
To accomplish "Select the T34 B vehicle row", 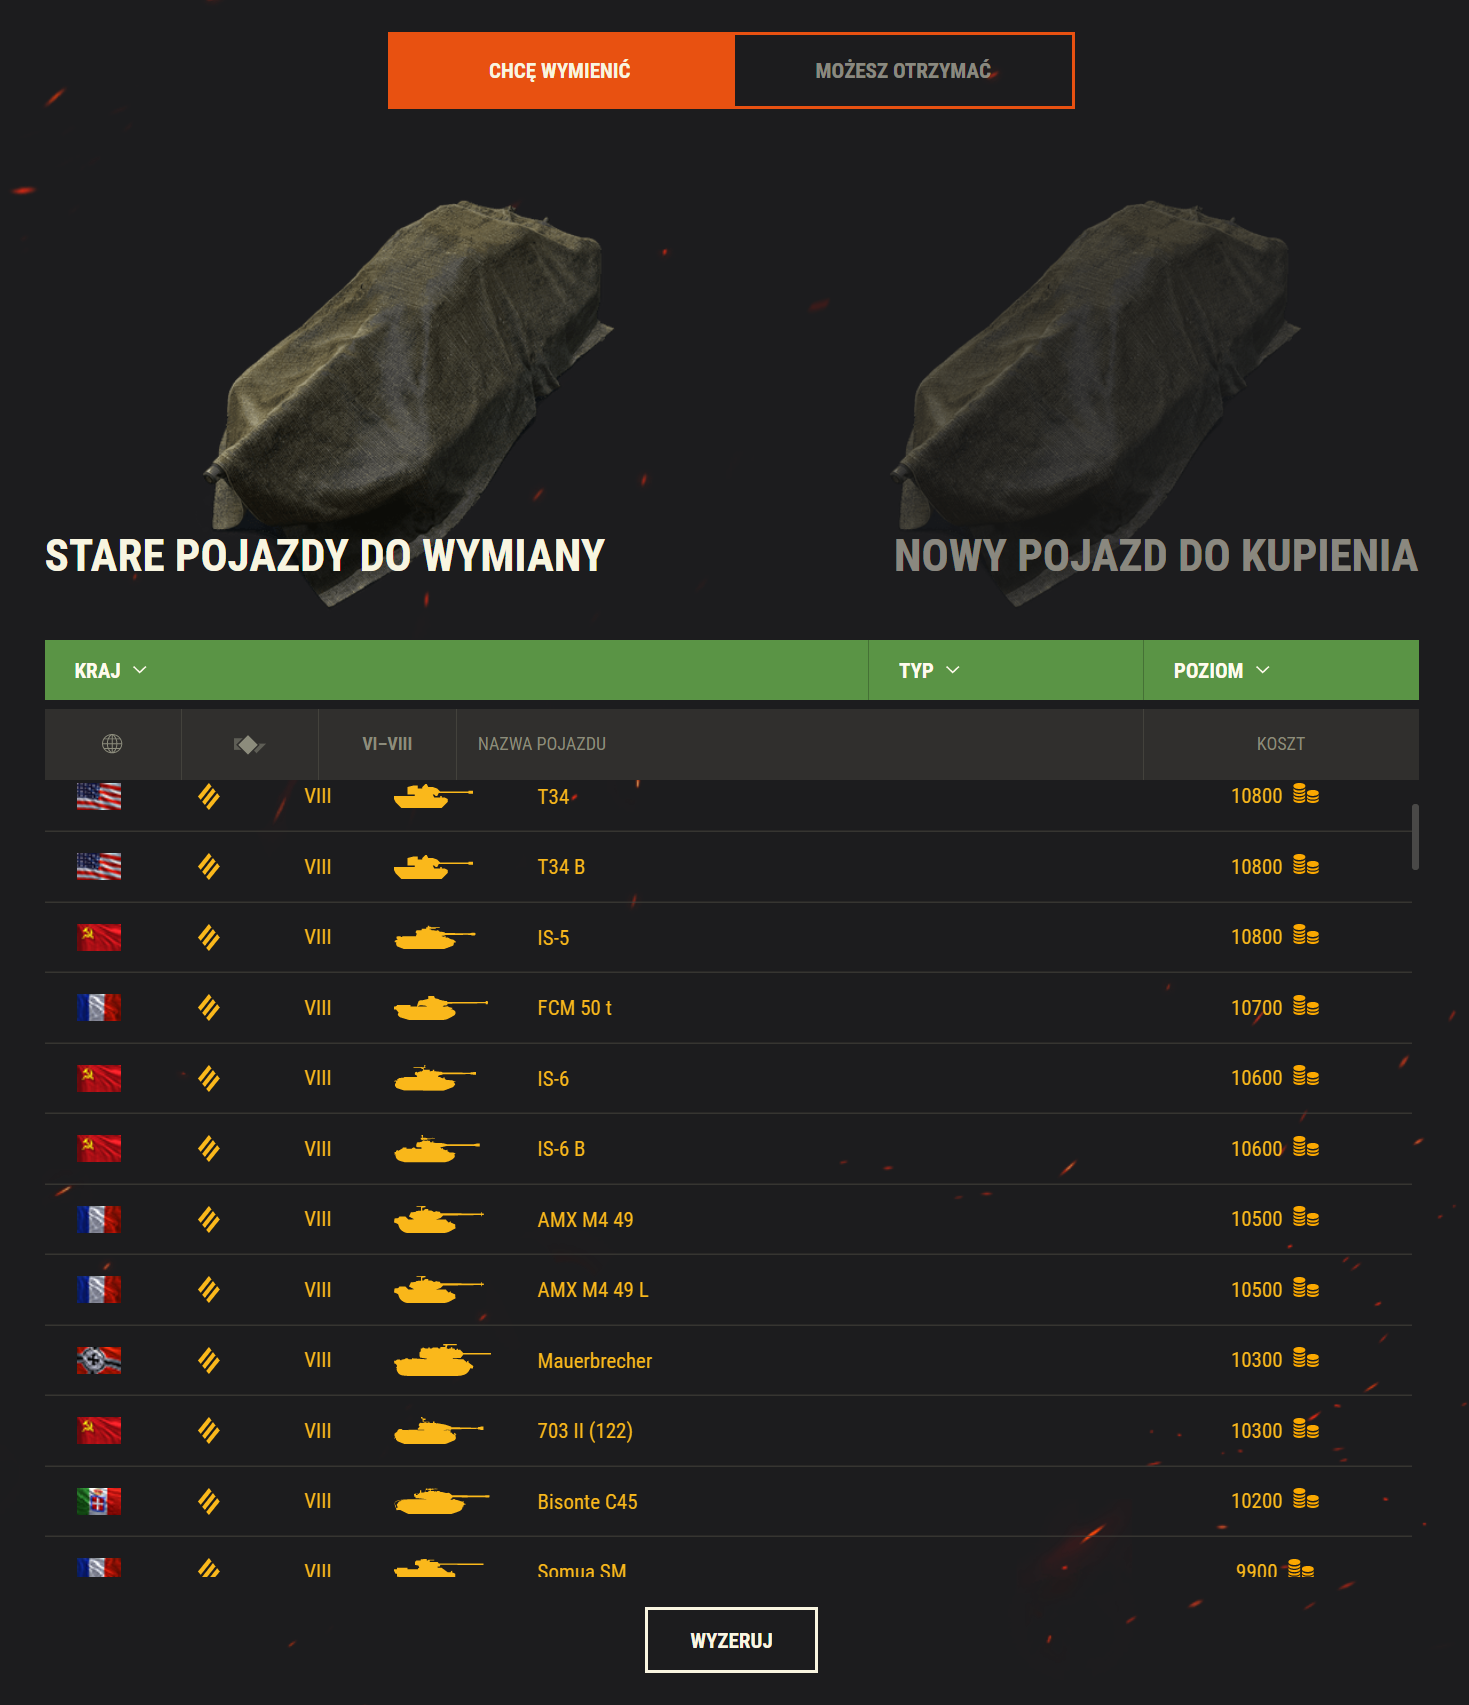I will 728,867.
